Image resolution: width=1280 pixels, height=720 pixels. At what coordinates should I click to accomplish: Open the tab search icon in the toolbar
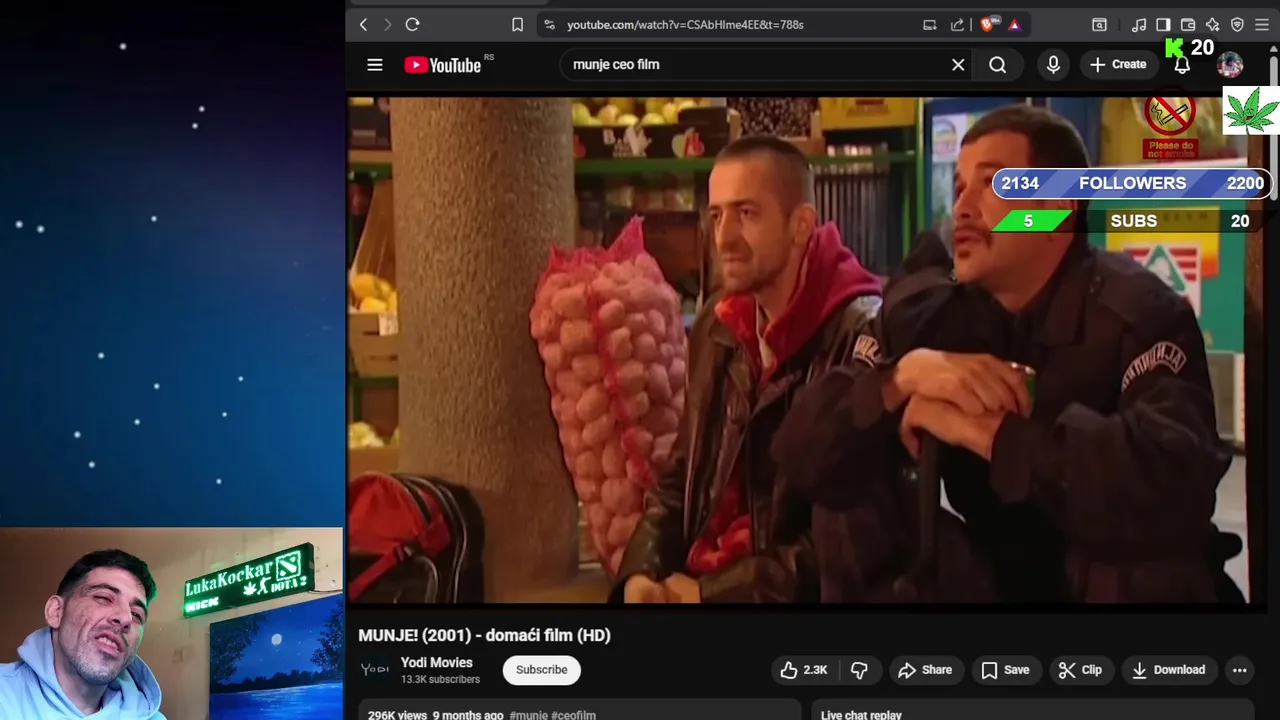click(x=1099, y=25)
